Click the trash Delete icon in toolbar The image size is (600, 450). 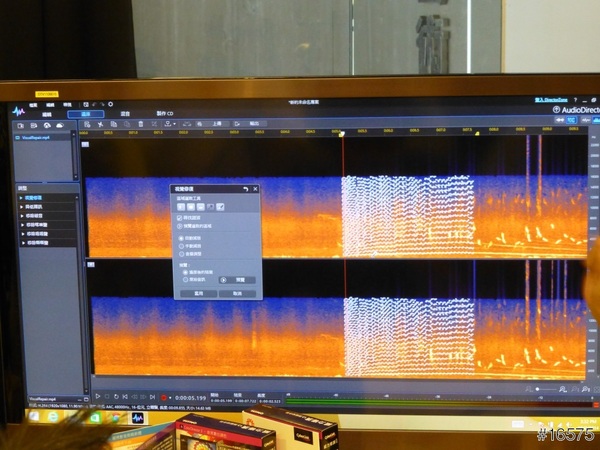141,124
